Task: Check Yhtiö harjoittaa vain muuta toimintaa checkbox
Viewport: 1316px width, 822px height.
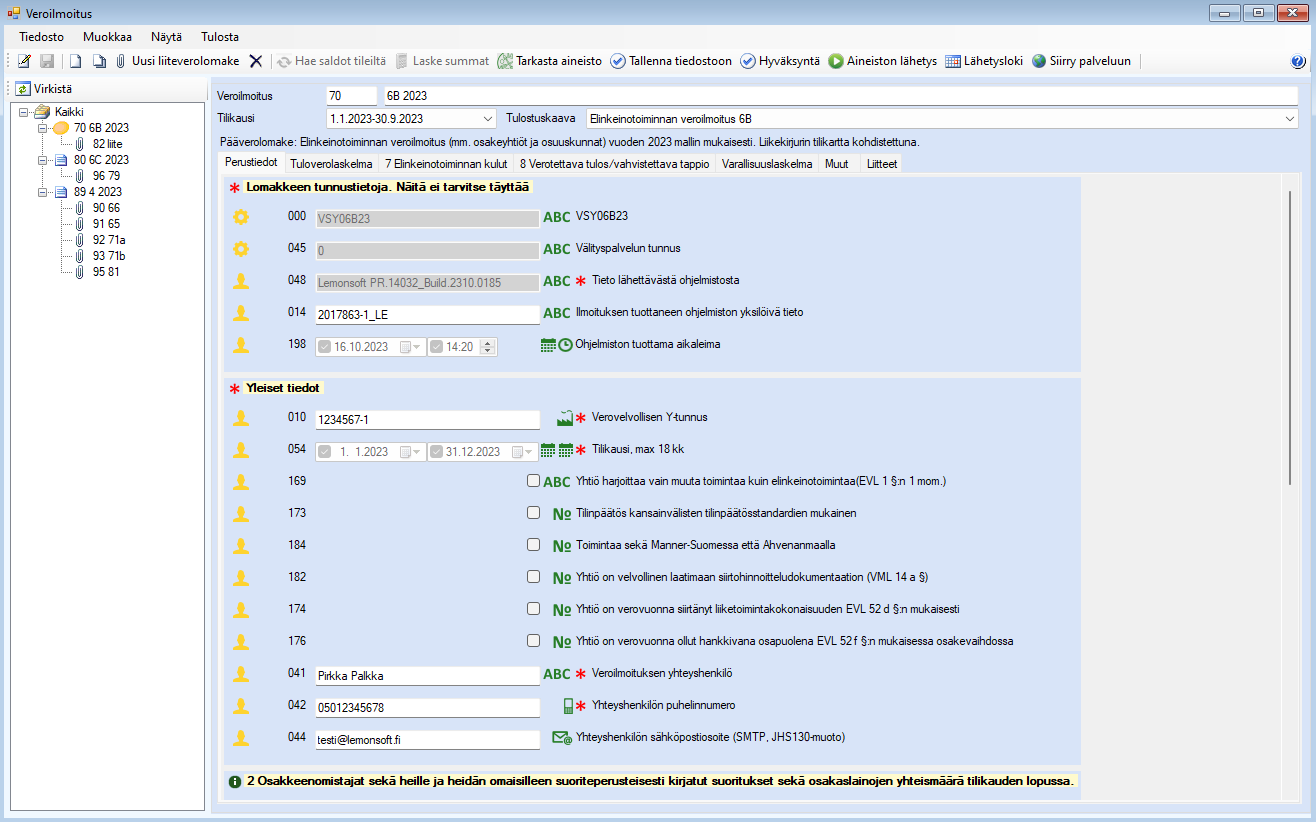Action: coord(533,481)
